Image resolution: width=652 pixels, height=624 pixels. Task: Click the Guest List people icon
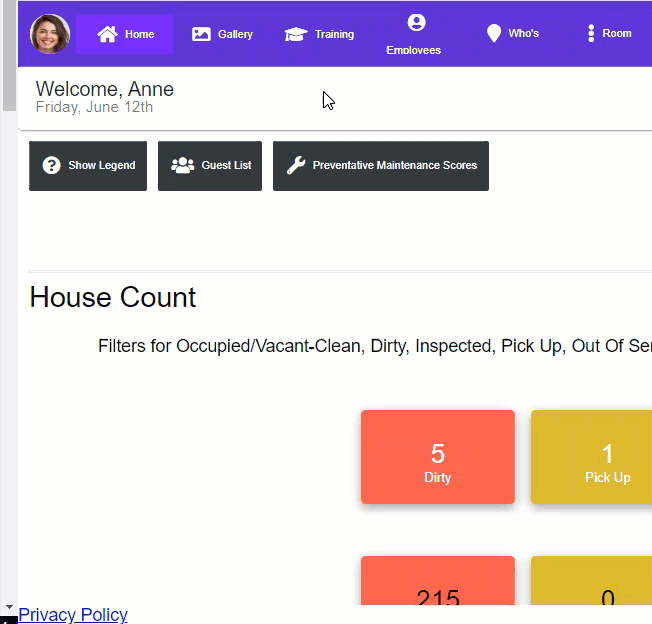182,166
